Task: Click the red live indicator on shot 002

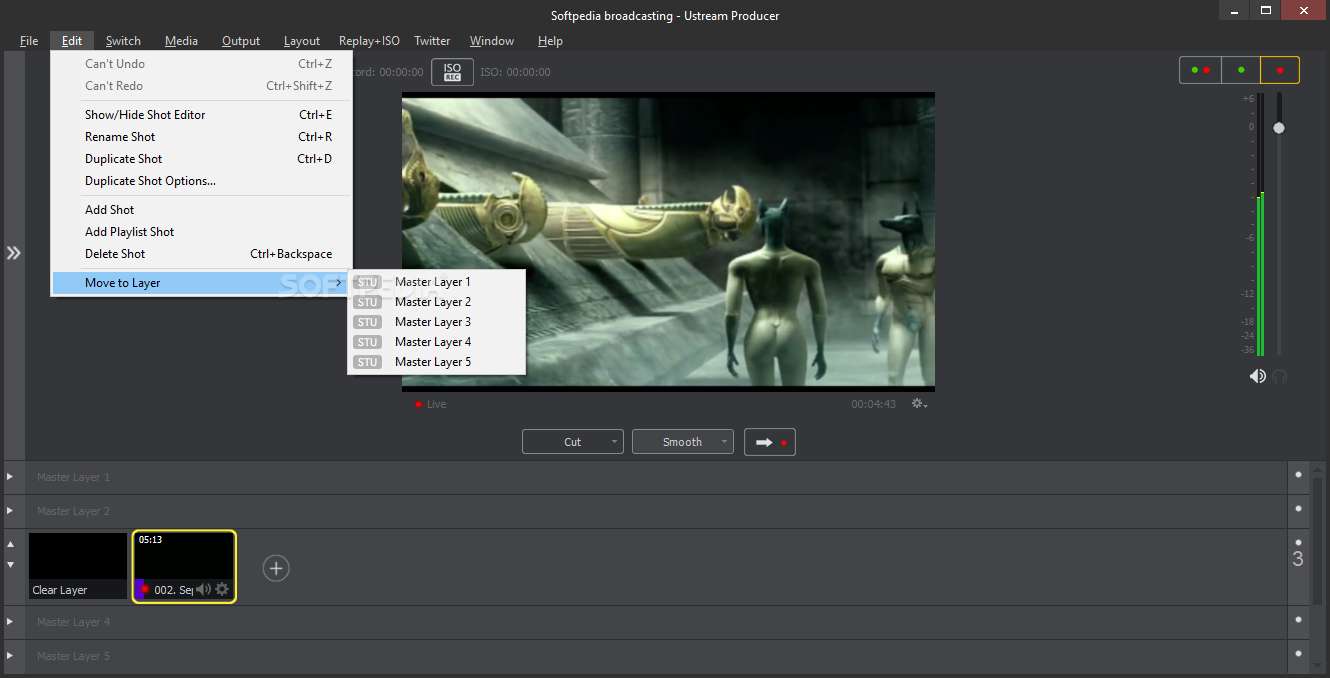Action: (x=145, y=589)
